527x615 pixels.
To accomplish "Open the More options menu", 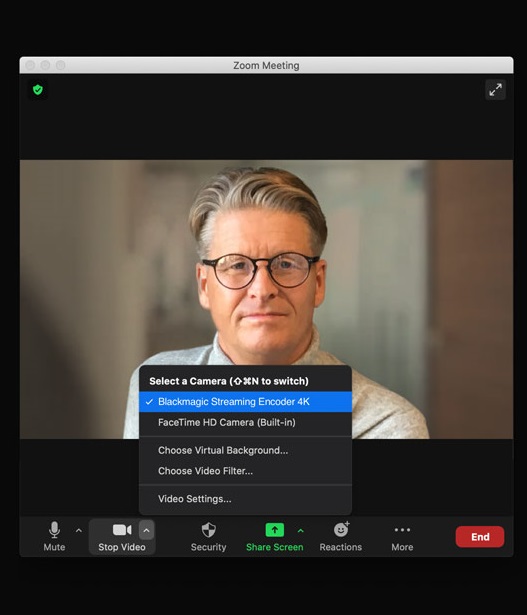I will pos(402,536).
